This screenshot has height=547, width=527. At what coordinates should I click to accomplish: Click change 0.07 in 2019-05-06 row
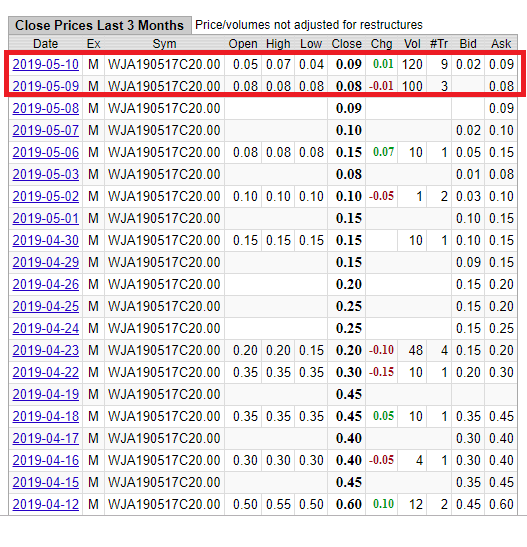(x=383, y=152)
